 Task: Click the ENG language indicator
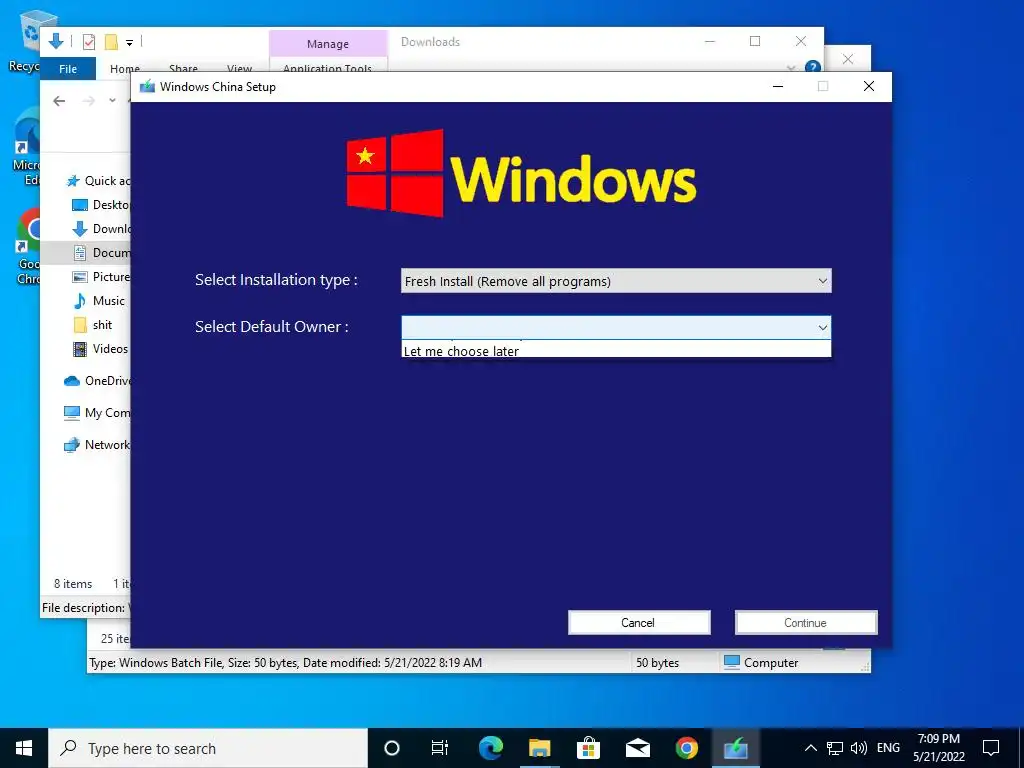[x=888, y=748]
